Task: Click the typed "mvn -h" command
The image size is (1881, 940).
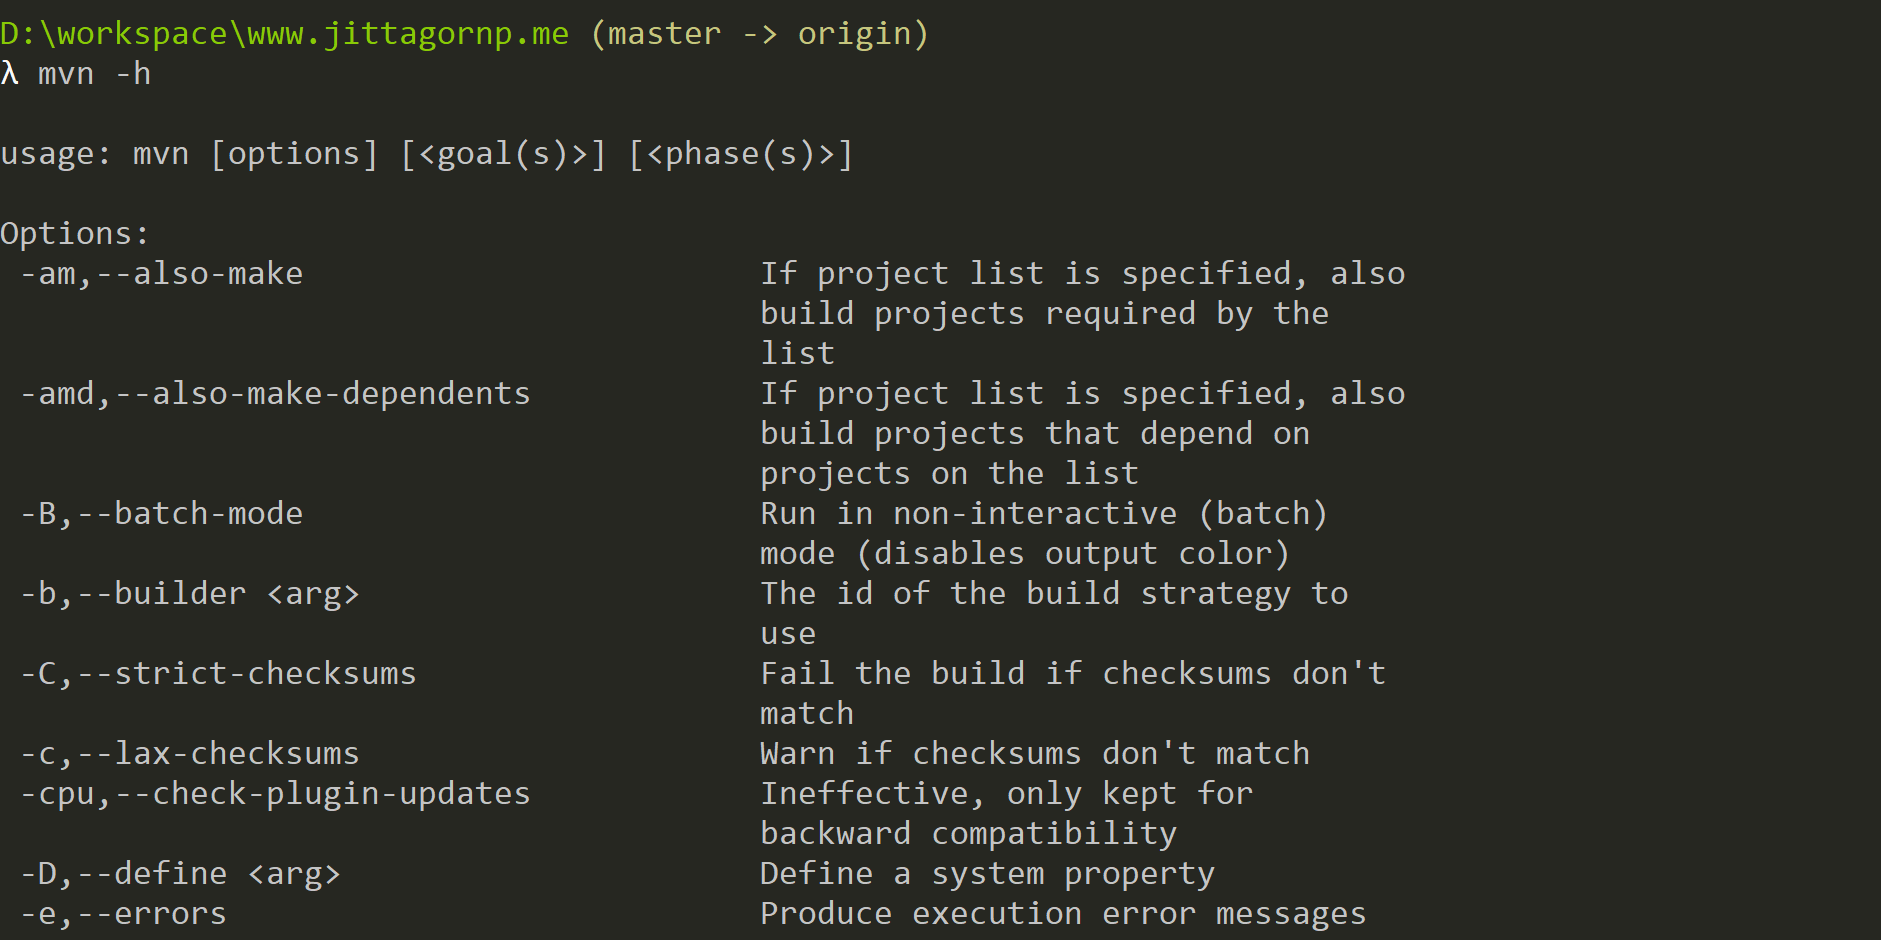Action: pyautogui.click(x=94, y=74)
